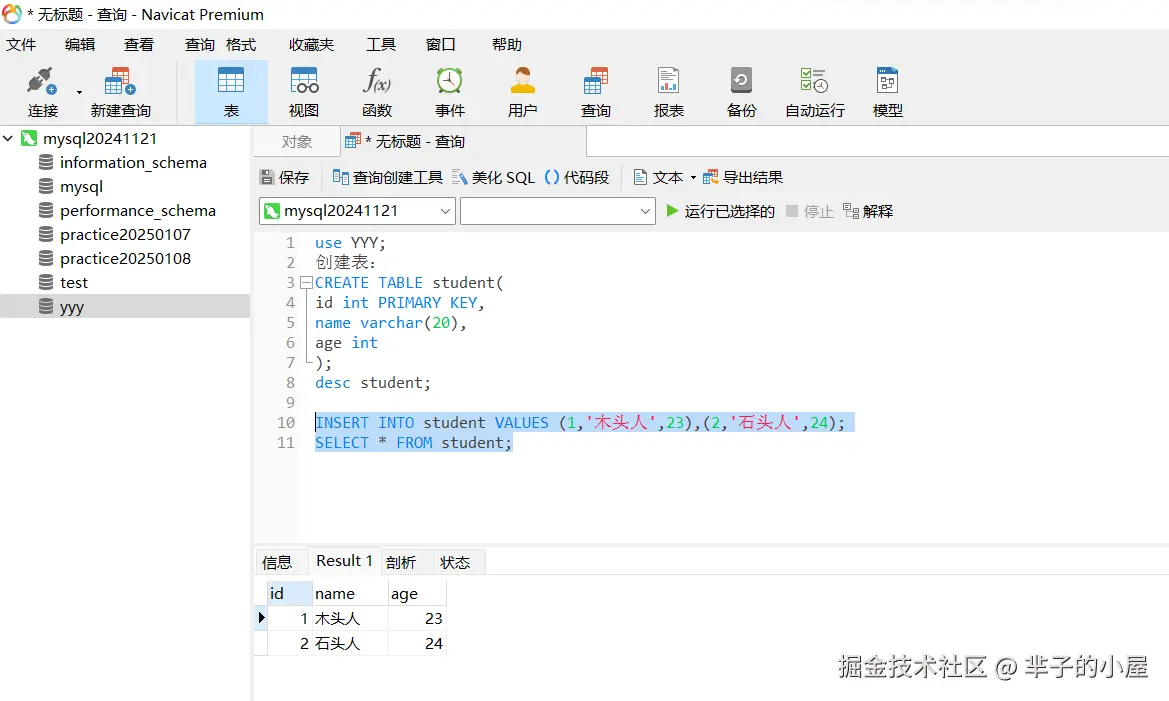Image resolution: width=1169 pixels, height=701 pixels.
Task: Click the desc student; code line
Action: pyautogui.click(x=373, y=383)
